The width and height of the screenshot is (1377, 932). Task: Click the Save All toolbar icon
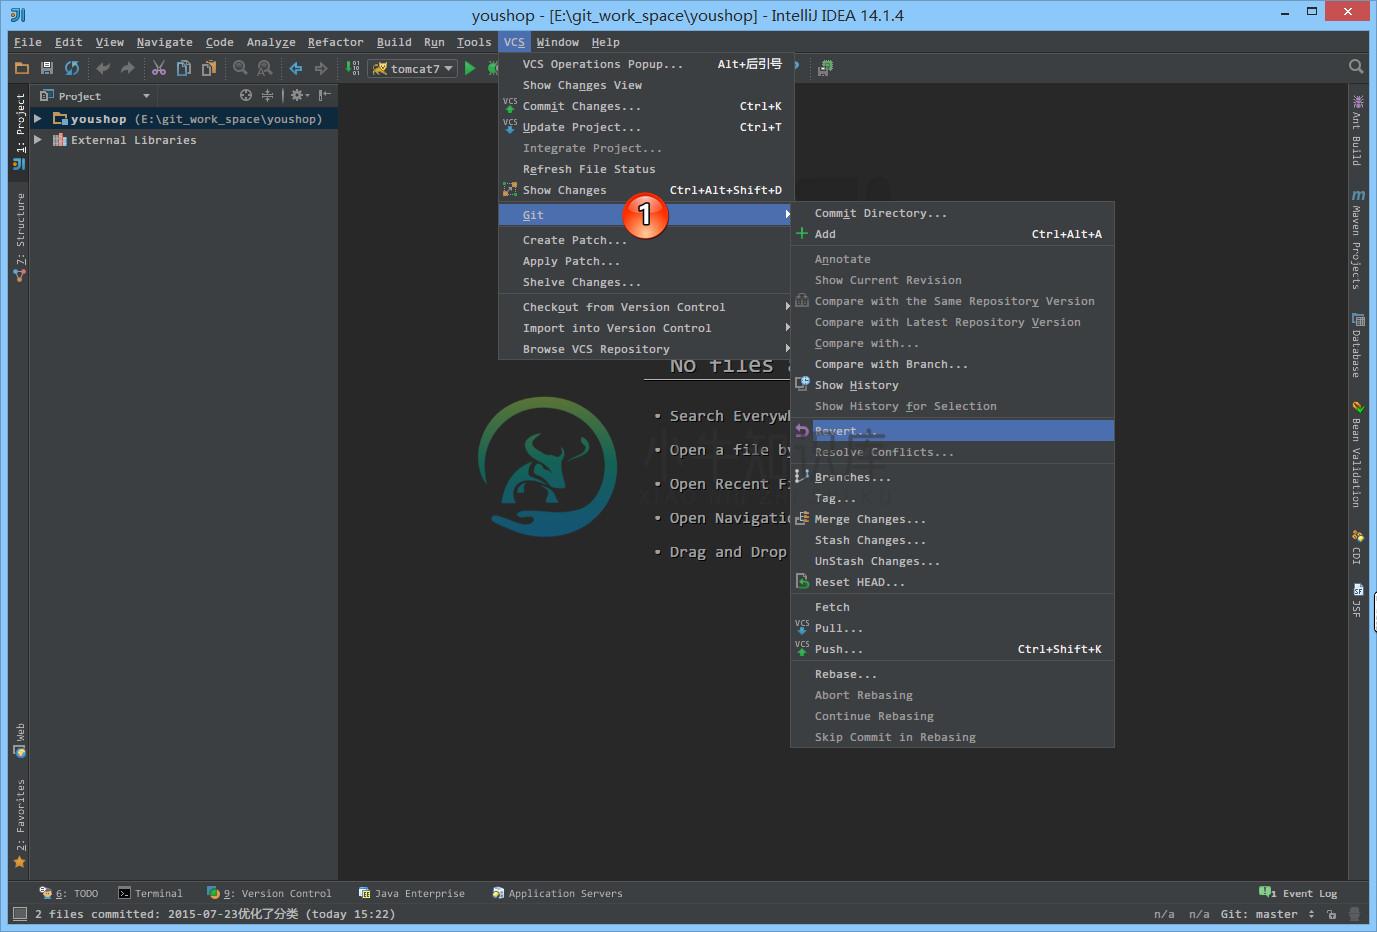(47, 68)
